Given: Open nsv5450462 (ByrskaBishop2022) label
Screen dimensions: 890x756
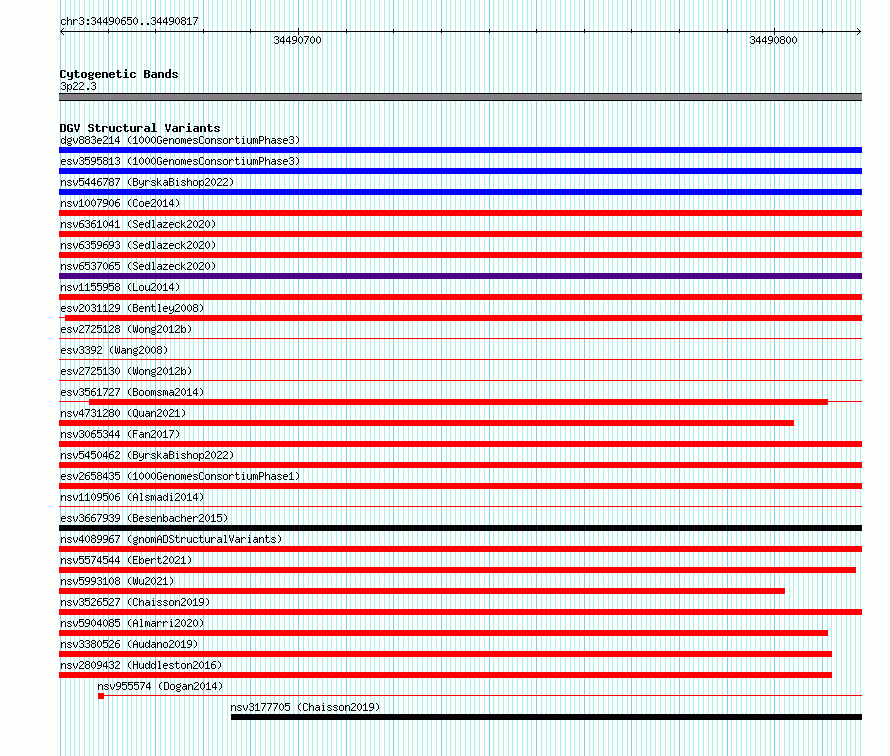Looking at the screenshot, I should [147, 455].
